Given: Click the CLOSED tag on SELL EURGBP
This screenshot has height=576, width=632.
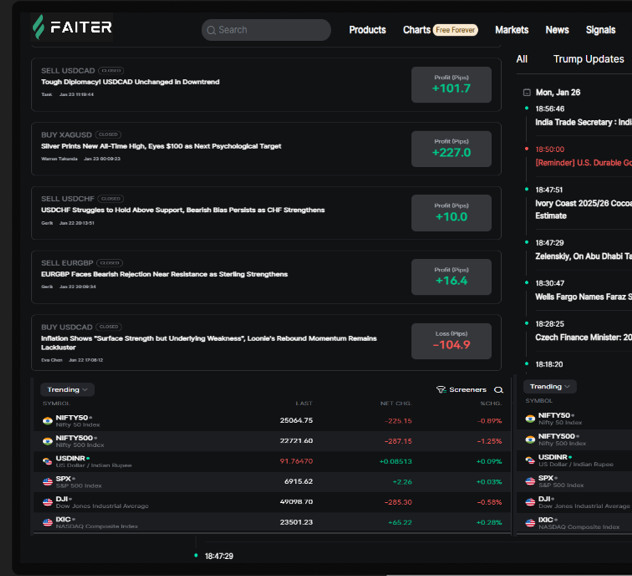Looking at the screenshot, I should (x=110, y=263).
